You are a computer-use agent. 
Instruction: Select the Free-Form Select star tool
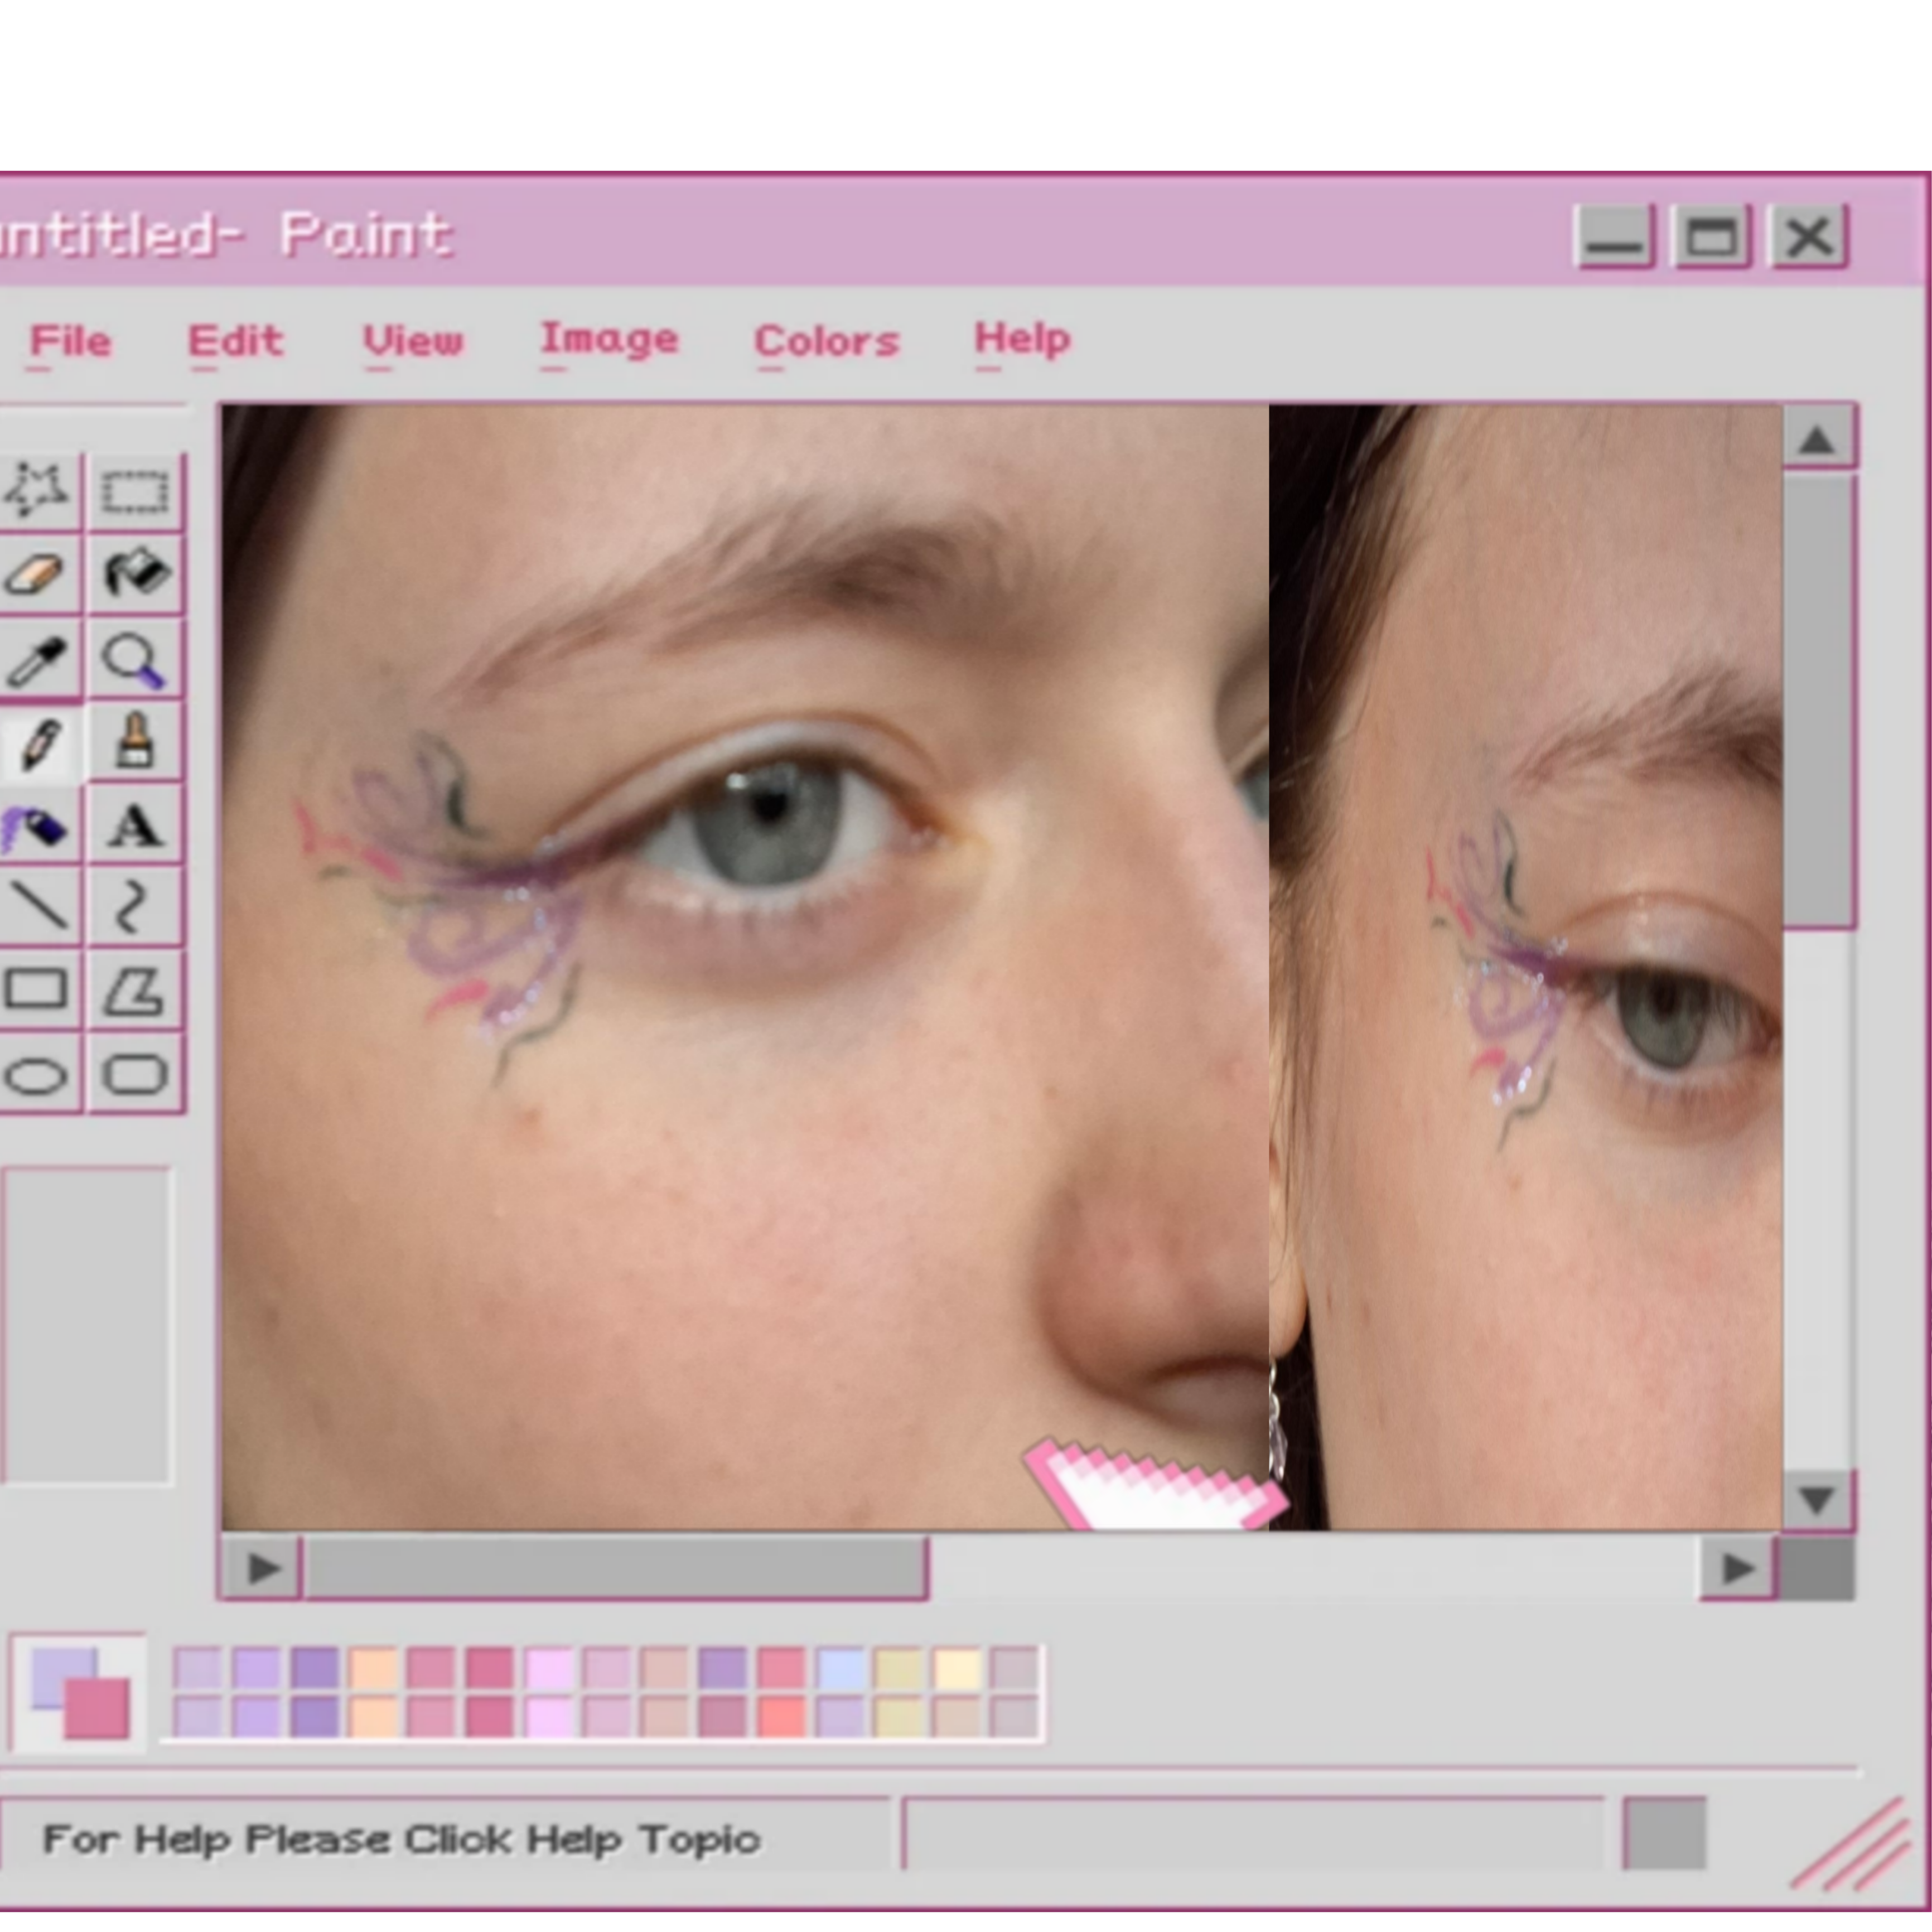pos(38,491)
